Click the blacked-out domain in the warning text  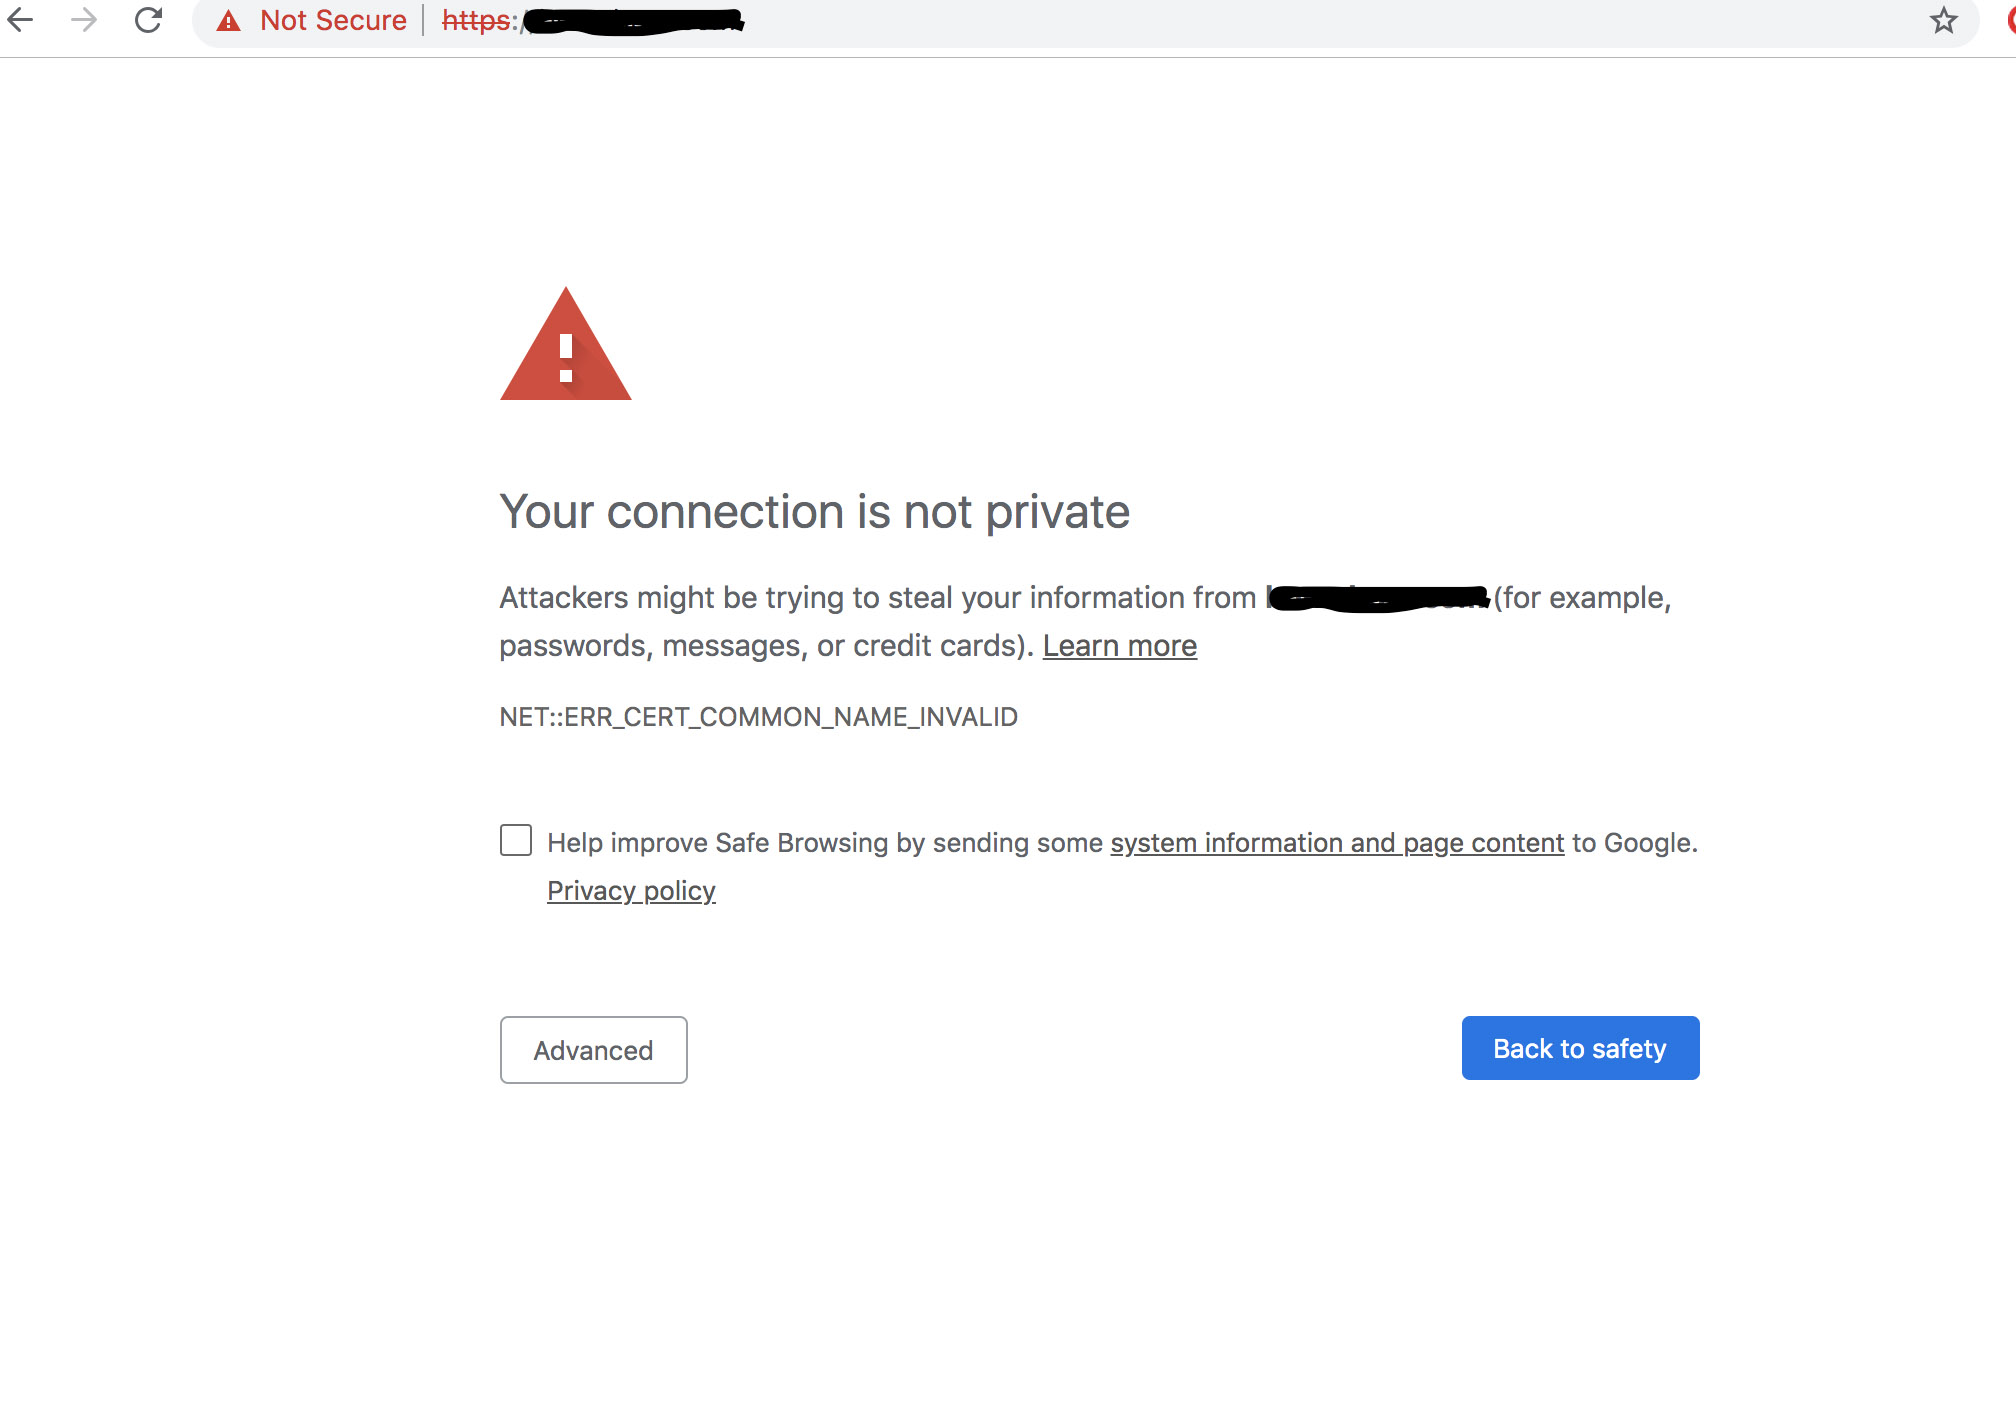point(1378,598)
